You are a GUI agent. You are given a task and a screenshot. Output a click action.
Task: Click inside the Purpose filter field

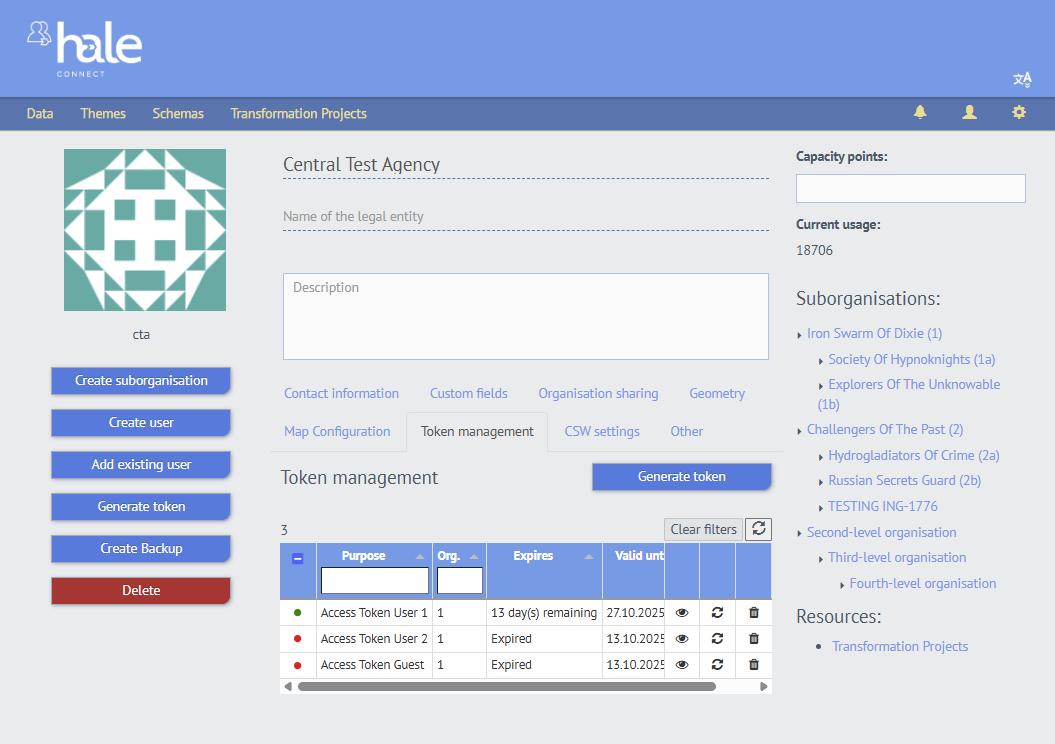coord(373,580)
